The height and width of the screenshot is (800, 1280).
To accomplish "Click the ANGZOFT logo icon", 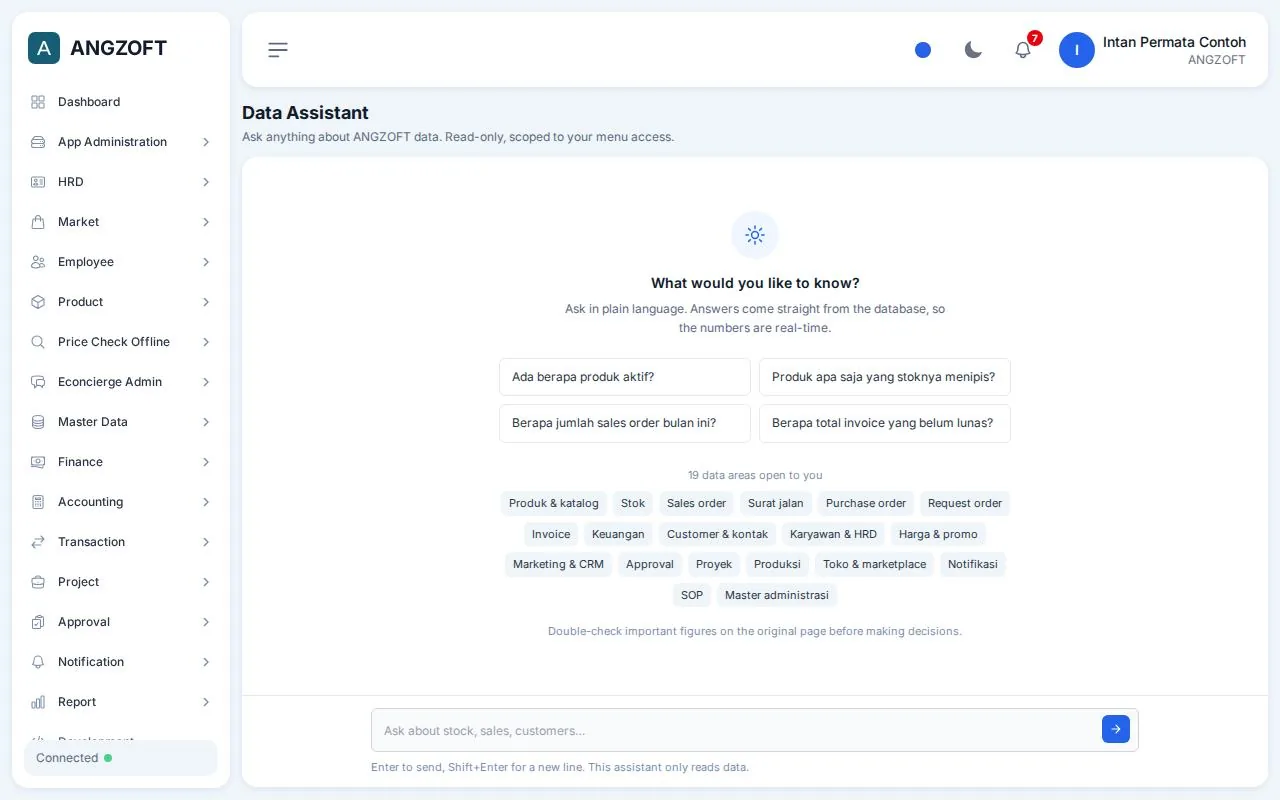I will (x=44, y=48).
